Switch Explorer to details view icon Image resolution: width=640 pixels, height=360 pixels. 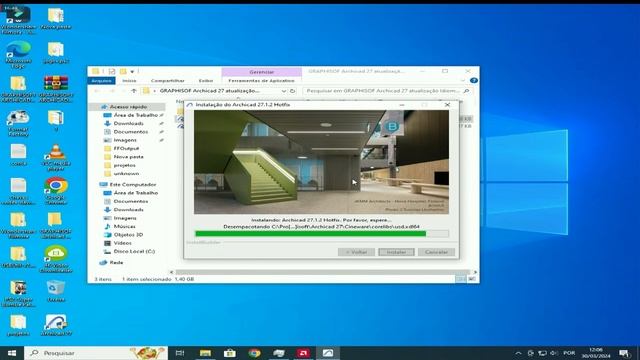point(460,279)
